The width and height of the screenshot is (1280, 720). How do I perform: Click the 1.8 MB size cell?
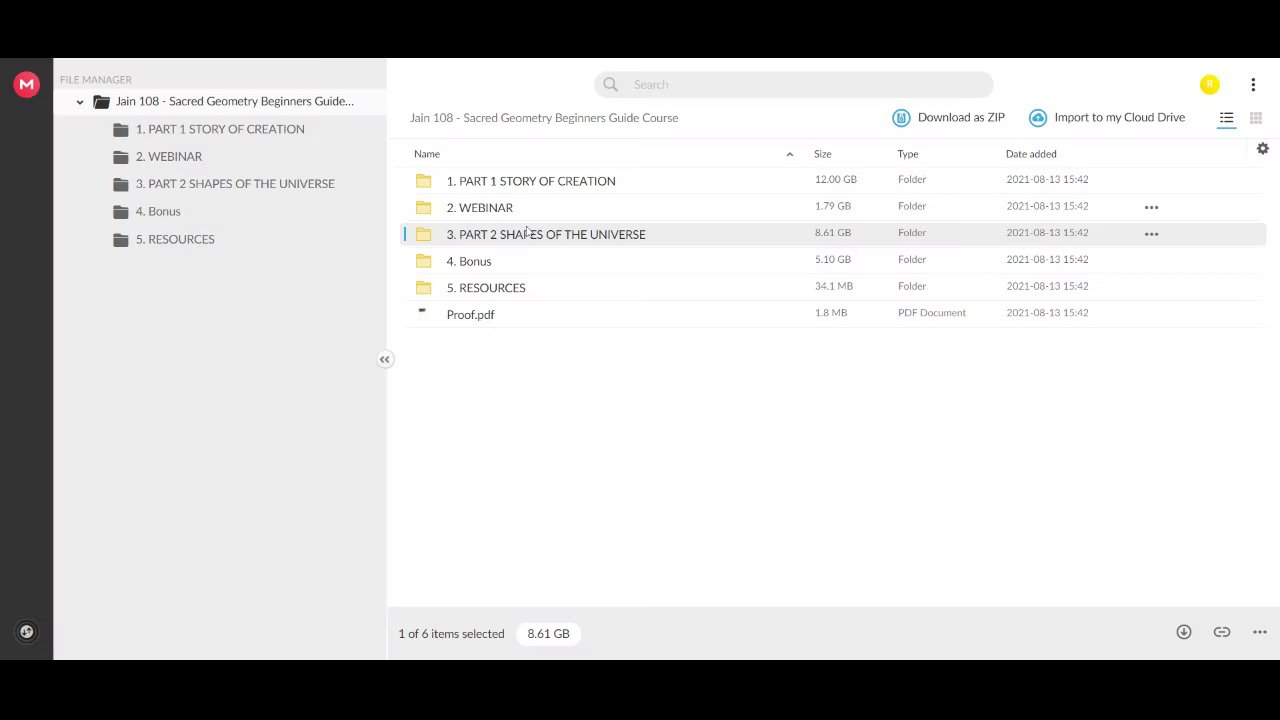831,313
